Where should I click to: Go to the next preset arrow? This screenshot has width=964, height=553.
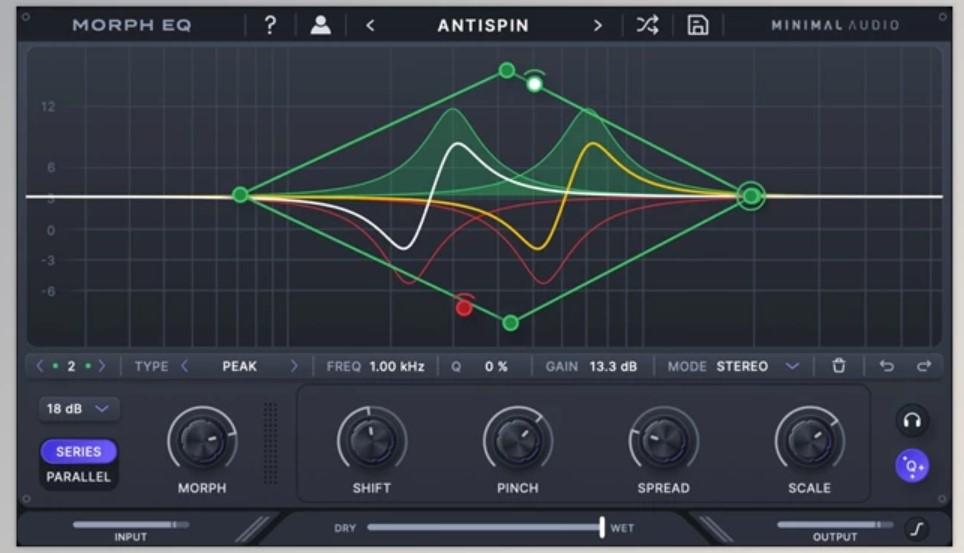[598, 26]
